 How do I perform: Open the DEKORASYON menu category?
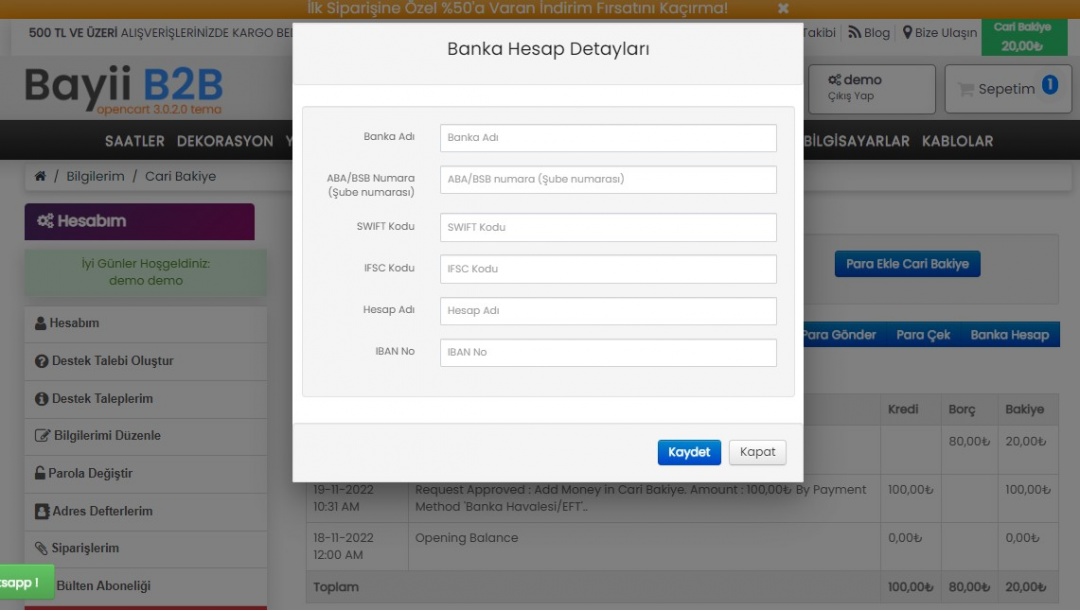coord(232,141)
